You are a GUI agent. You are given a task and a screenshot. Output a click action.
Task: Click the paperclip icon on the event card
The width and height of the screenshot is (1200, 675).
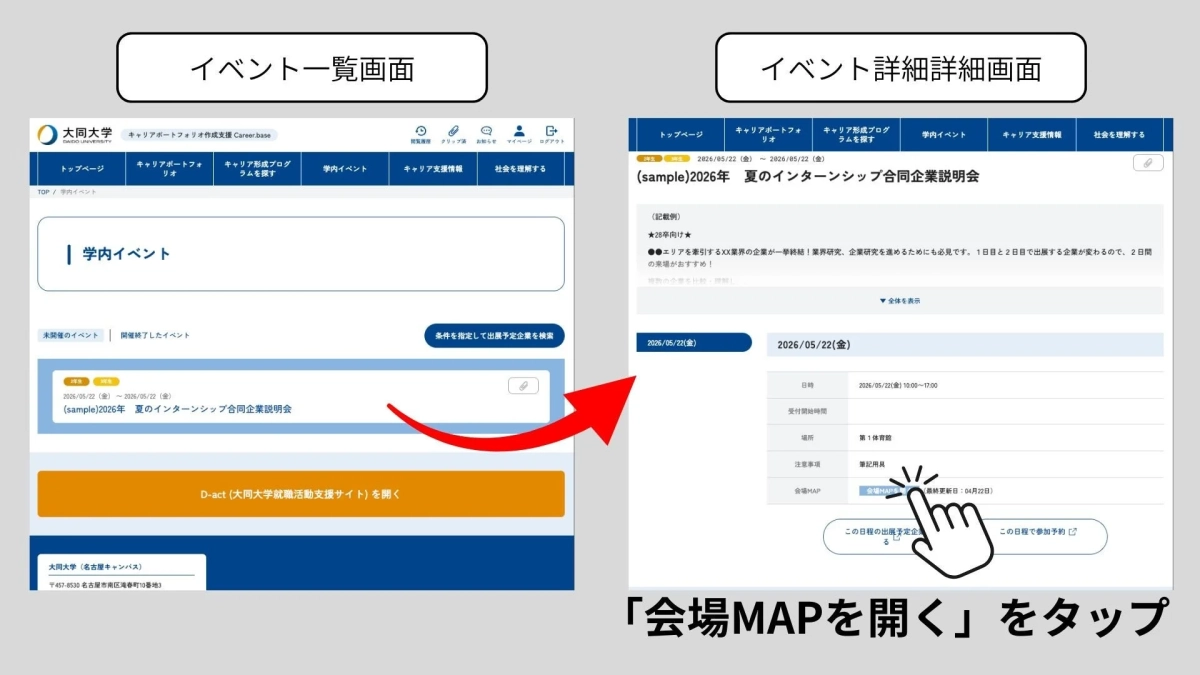point(522,387)
